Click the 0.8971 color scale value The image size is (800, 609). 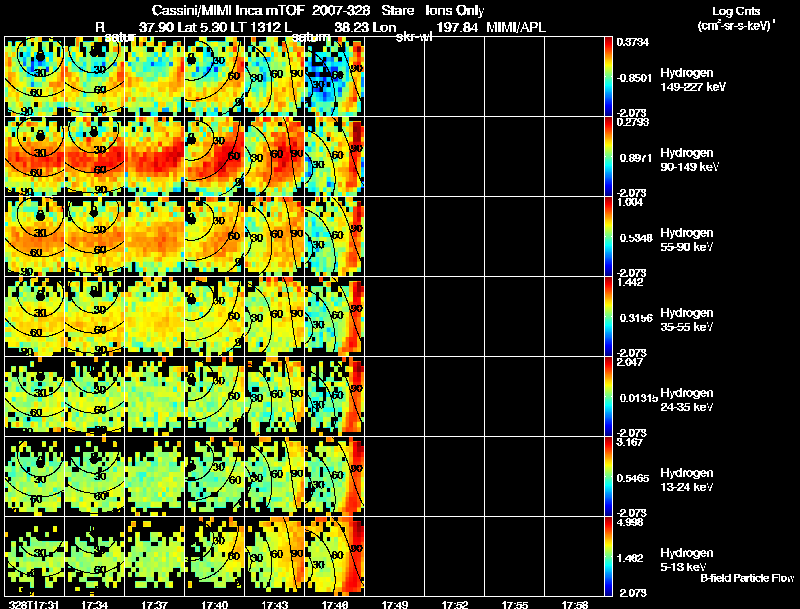(636, 158)
